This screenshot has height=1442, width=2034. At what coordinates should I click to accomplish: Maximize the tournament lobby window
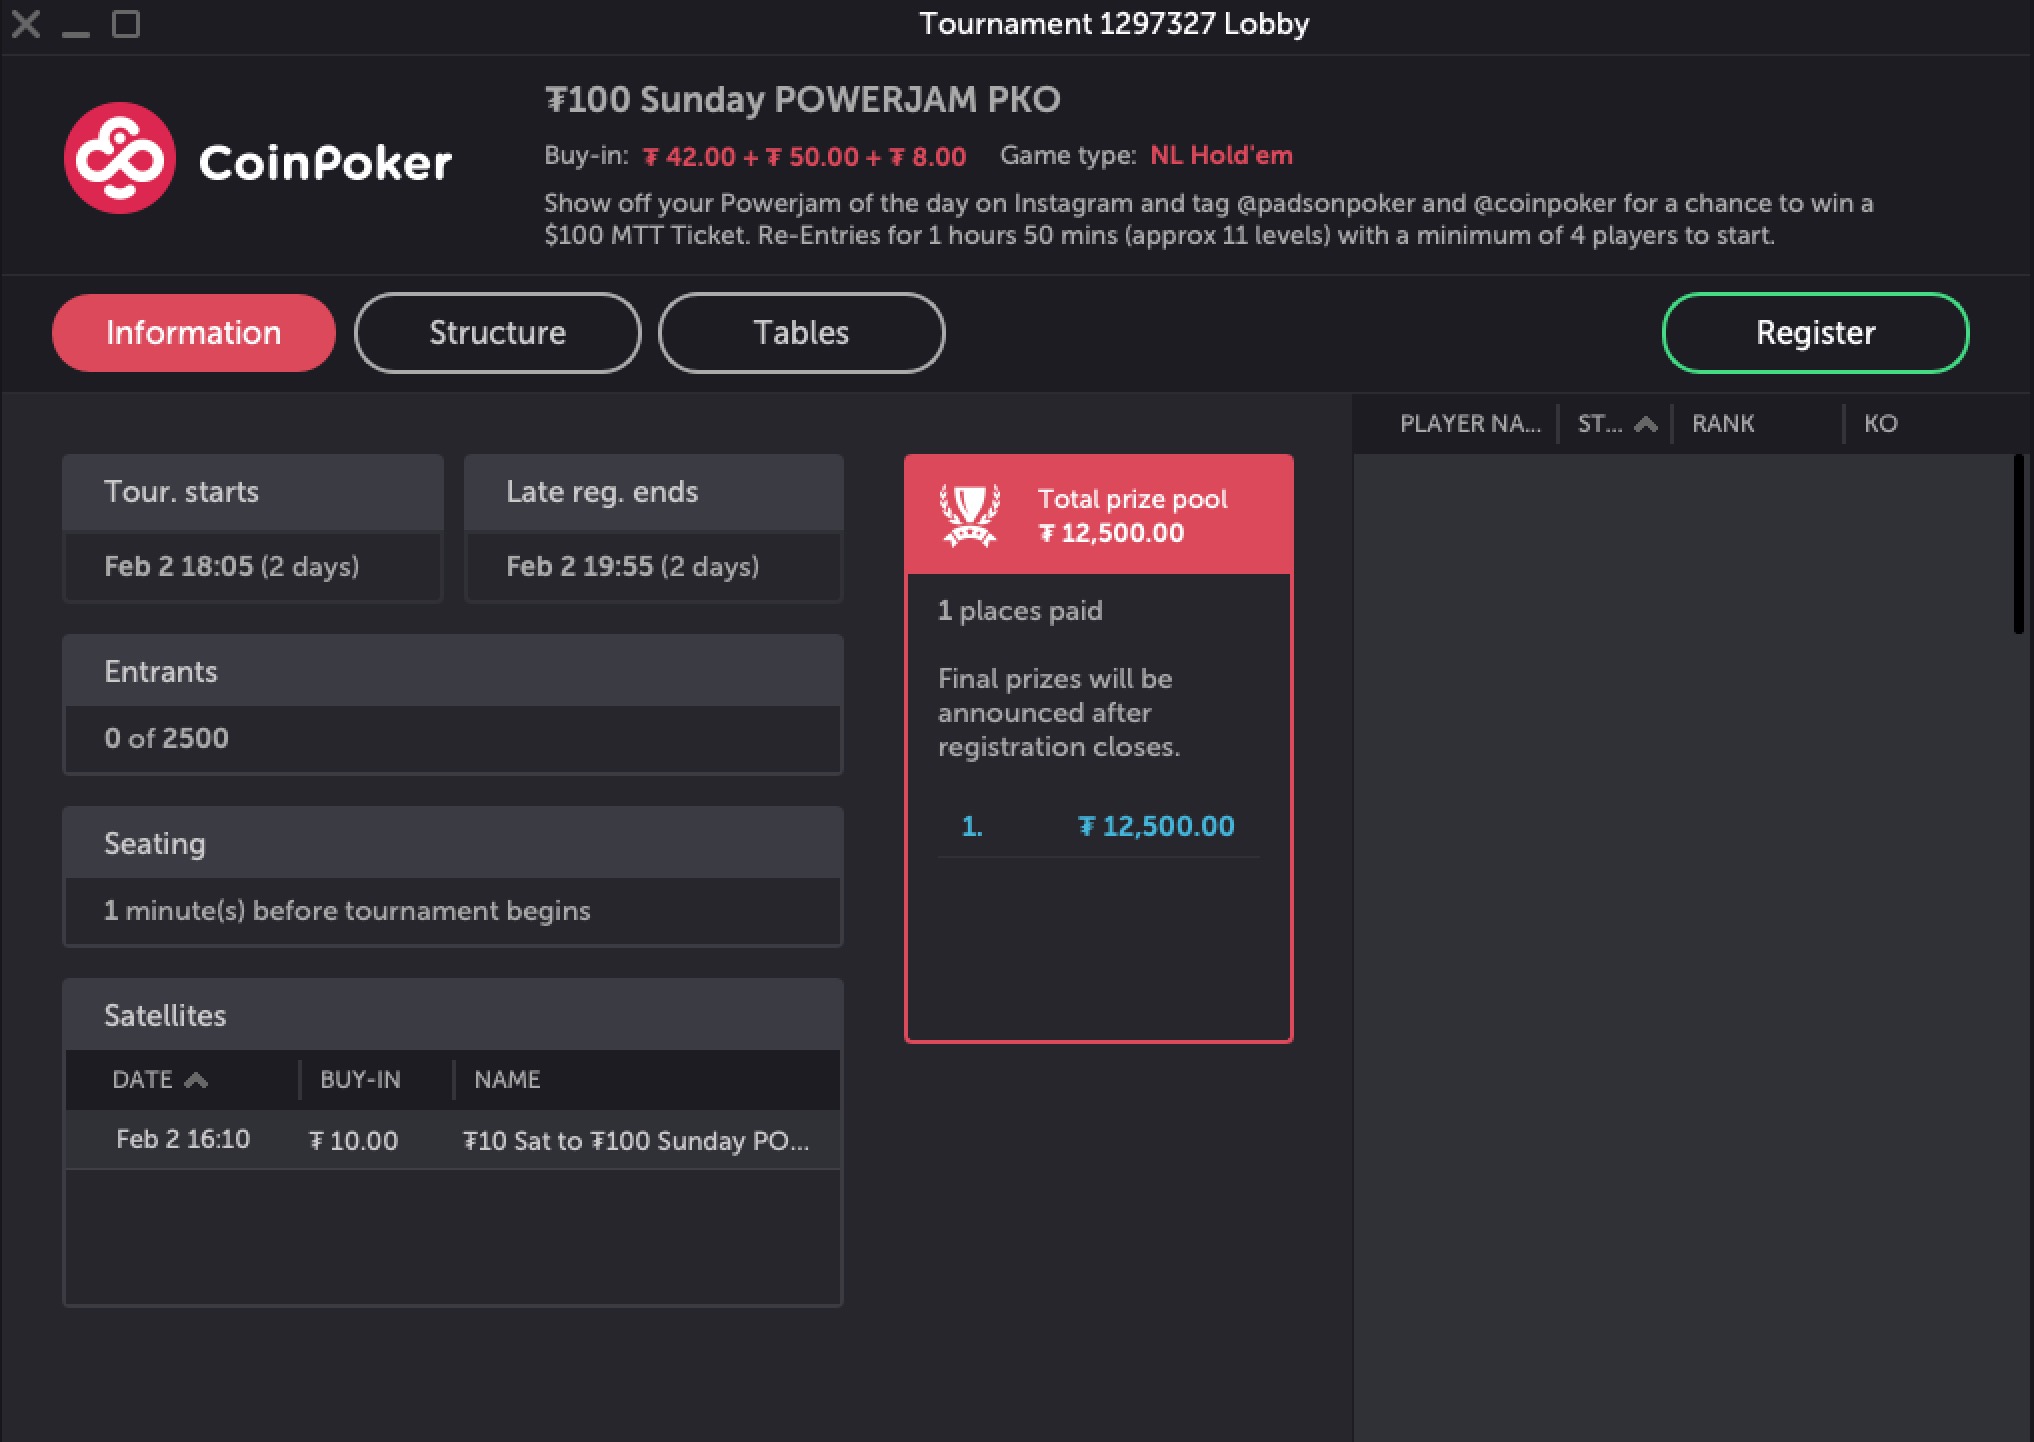pos(126,24)
